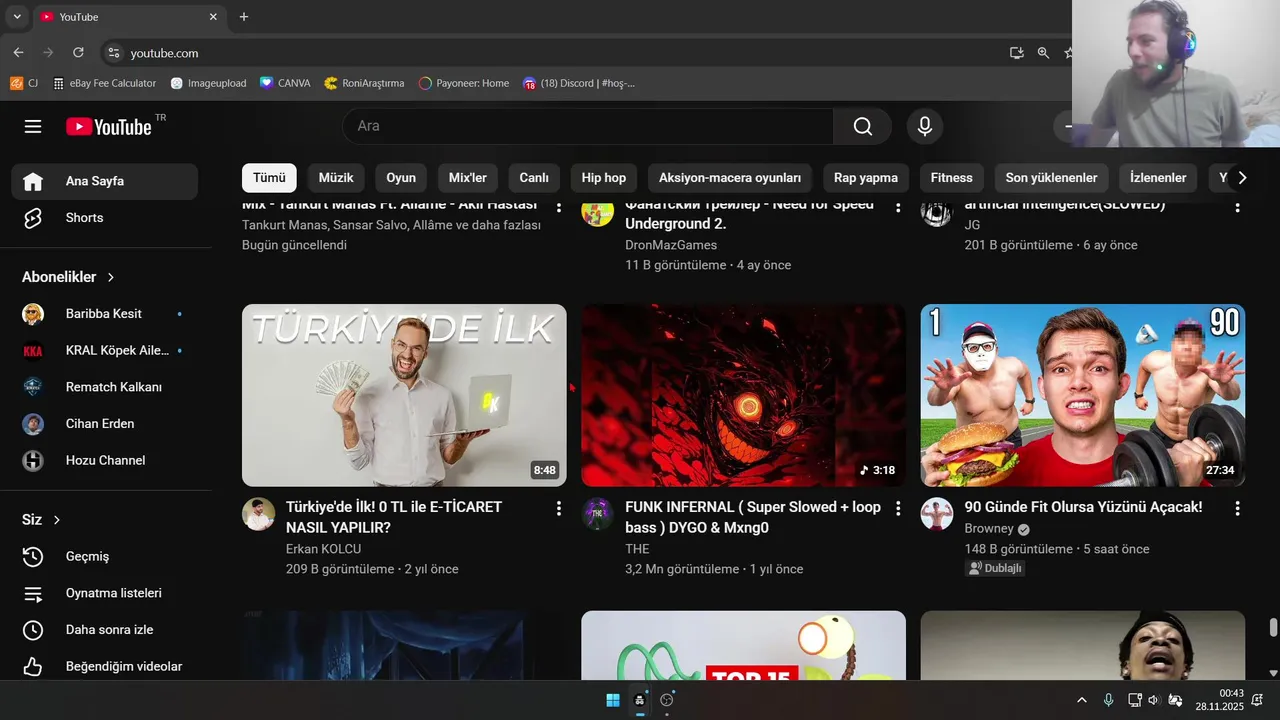Open Rematch Kalkanı subscription channel
Screen dimensions: 1280x720
(x=105, y=387)
